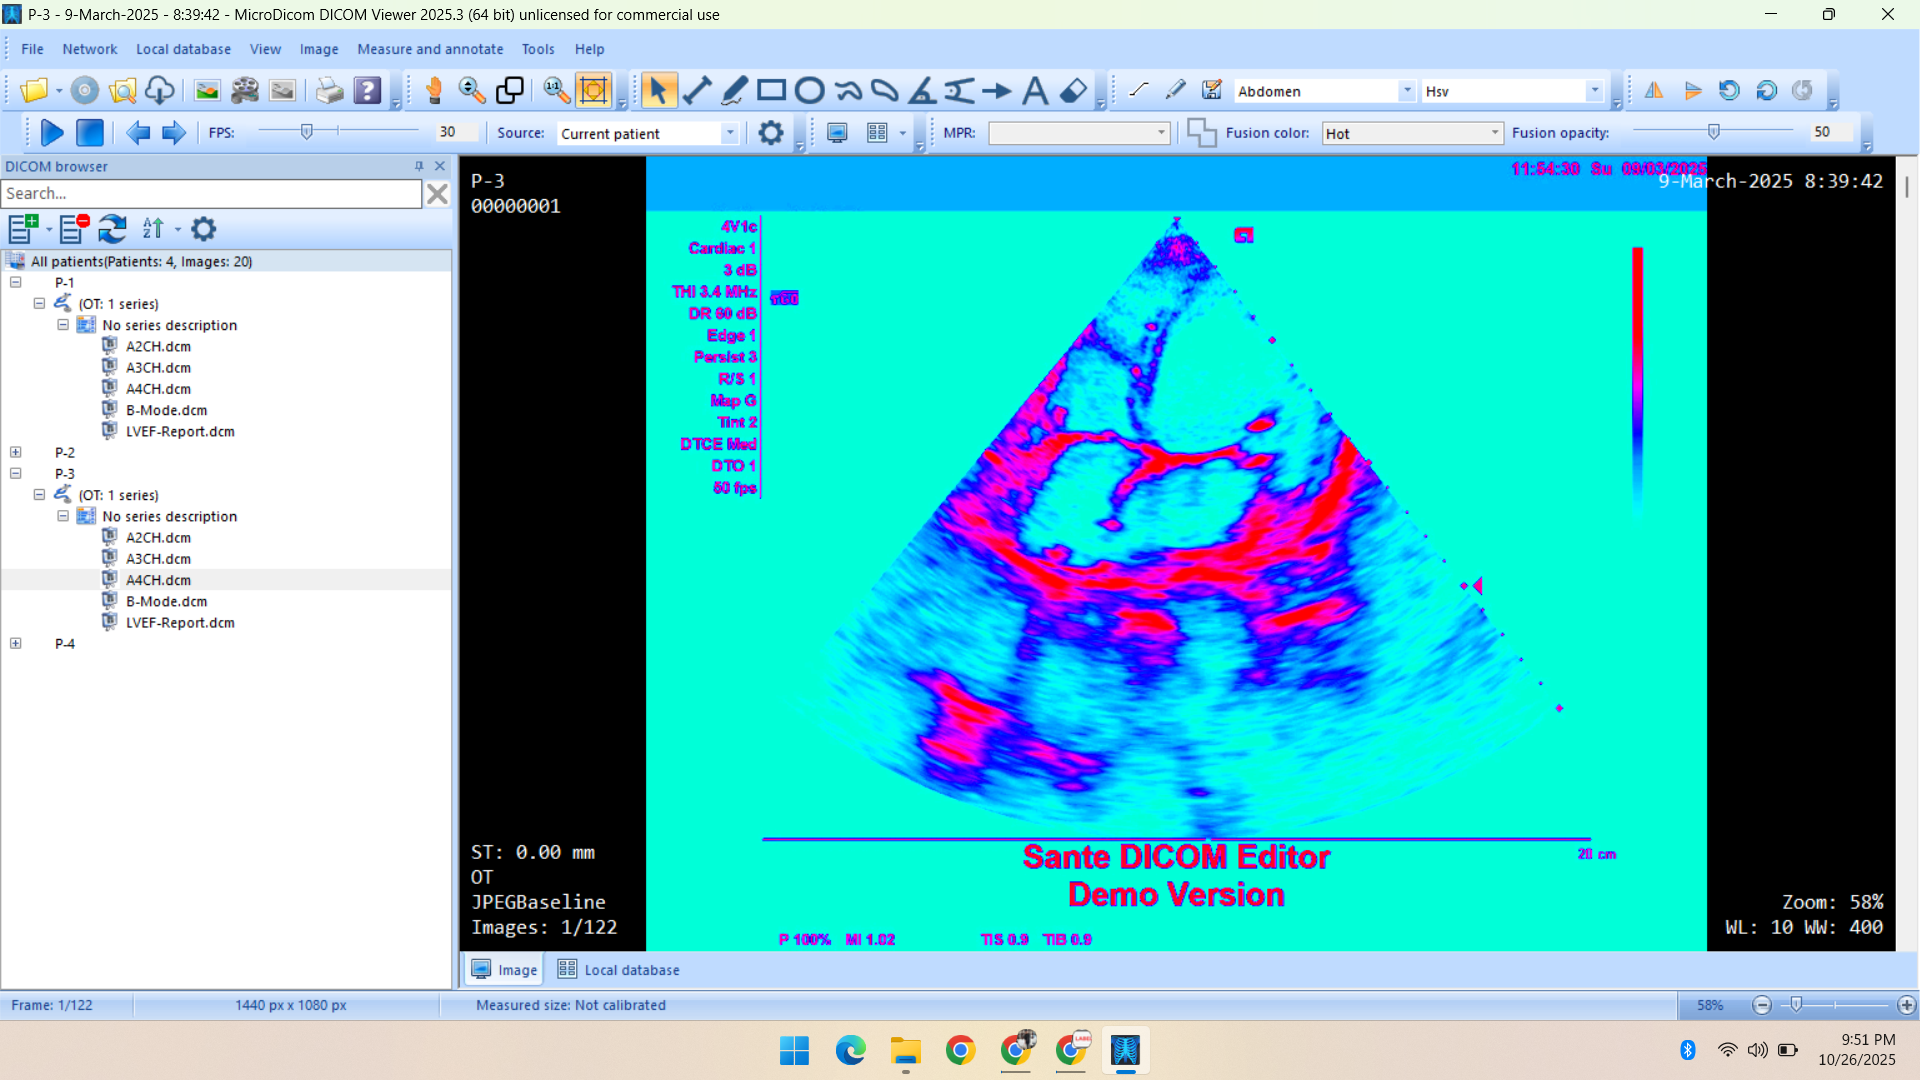Open the Abdomen window preset dropdown
Image resolution: width=1920 pixels, height=1080 pixels.
pyautogui.click(x=1406, y=91)
